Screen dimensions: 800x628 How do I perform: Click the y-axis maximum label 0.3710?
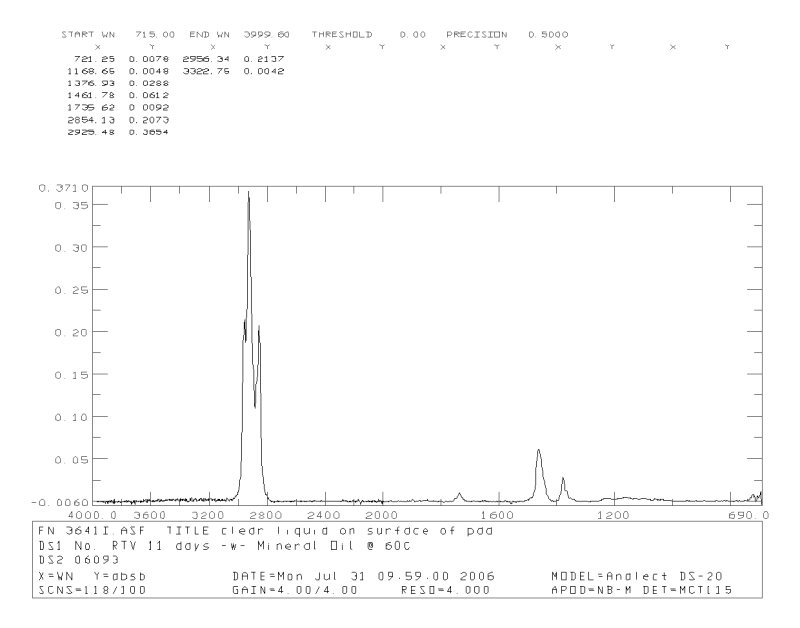(x=64, y=188)
